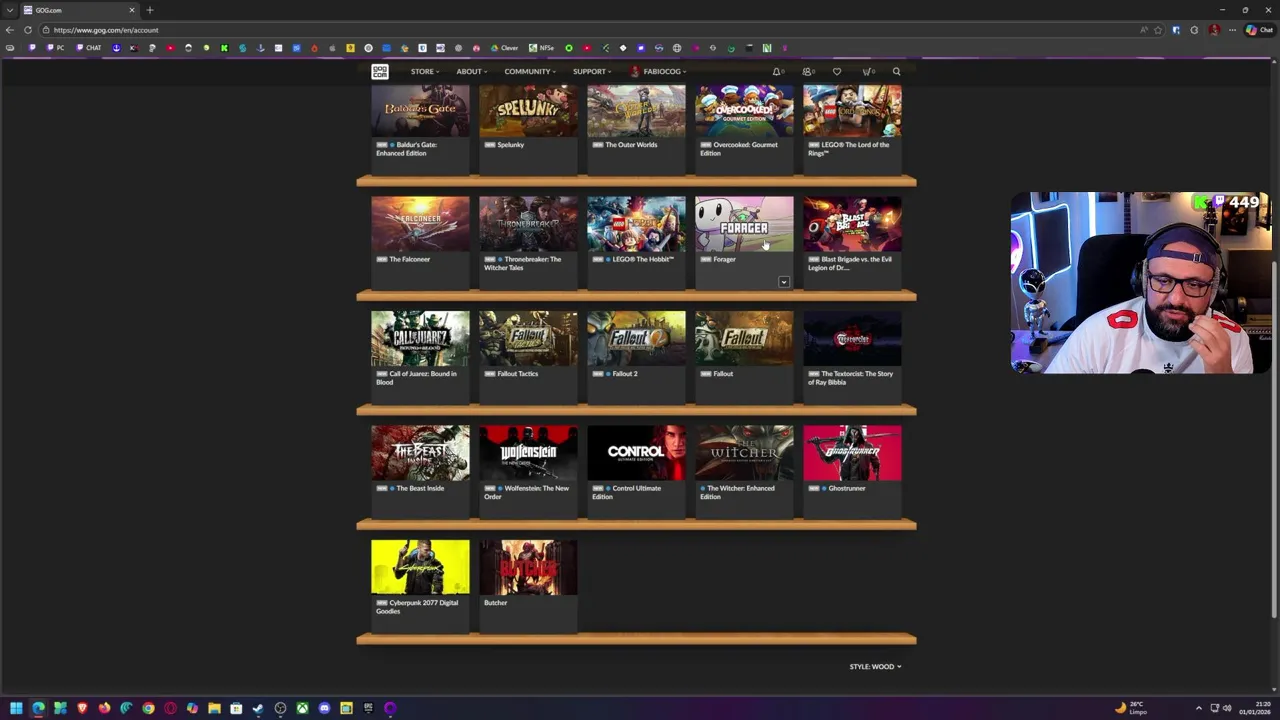The height and width of the screenshot is (720, 1280).
Task: Switch to the GOG.com browser tab
Action: [x=80, y=10]
